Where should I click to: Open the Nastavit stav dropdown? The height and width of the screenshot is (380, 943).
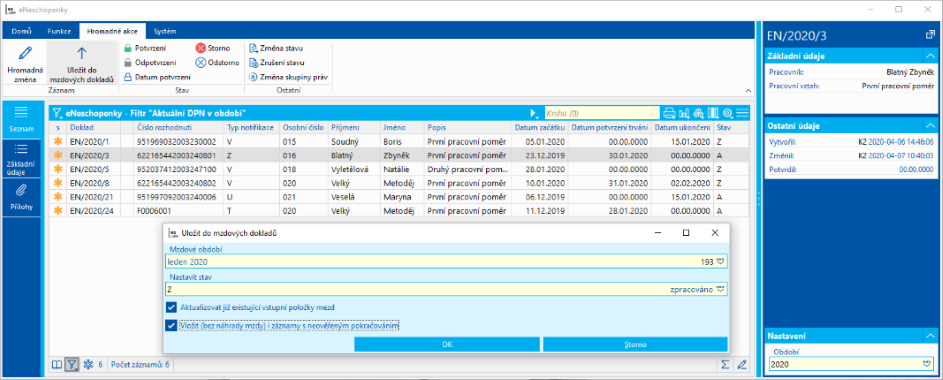pos(721,289)
